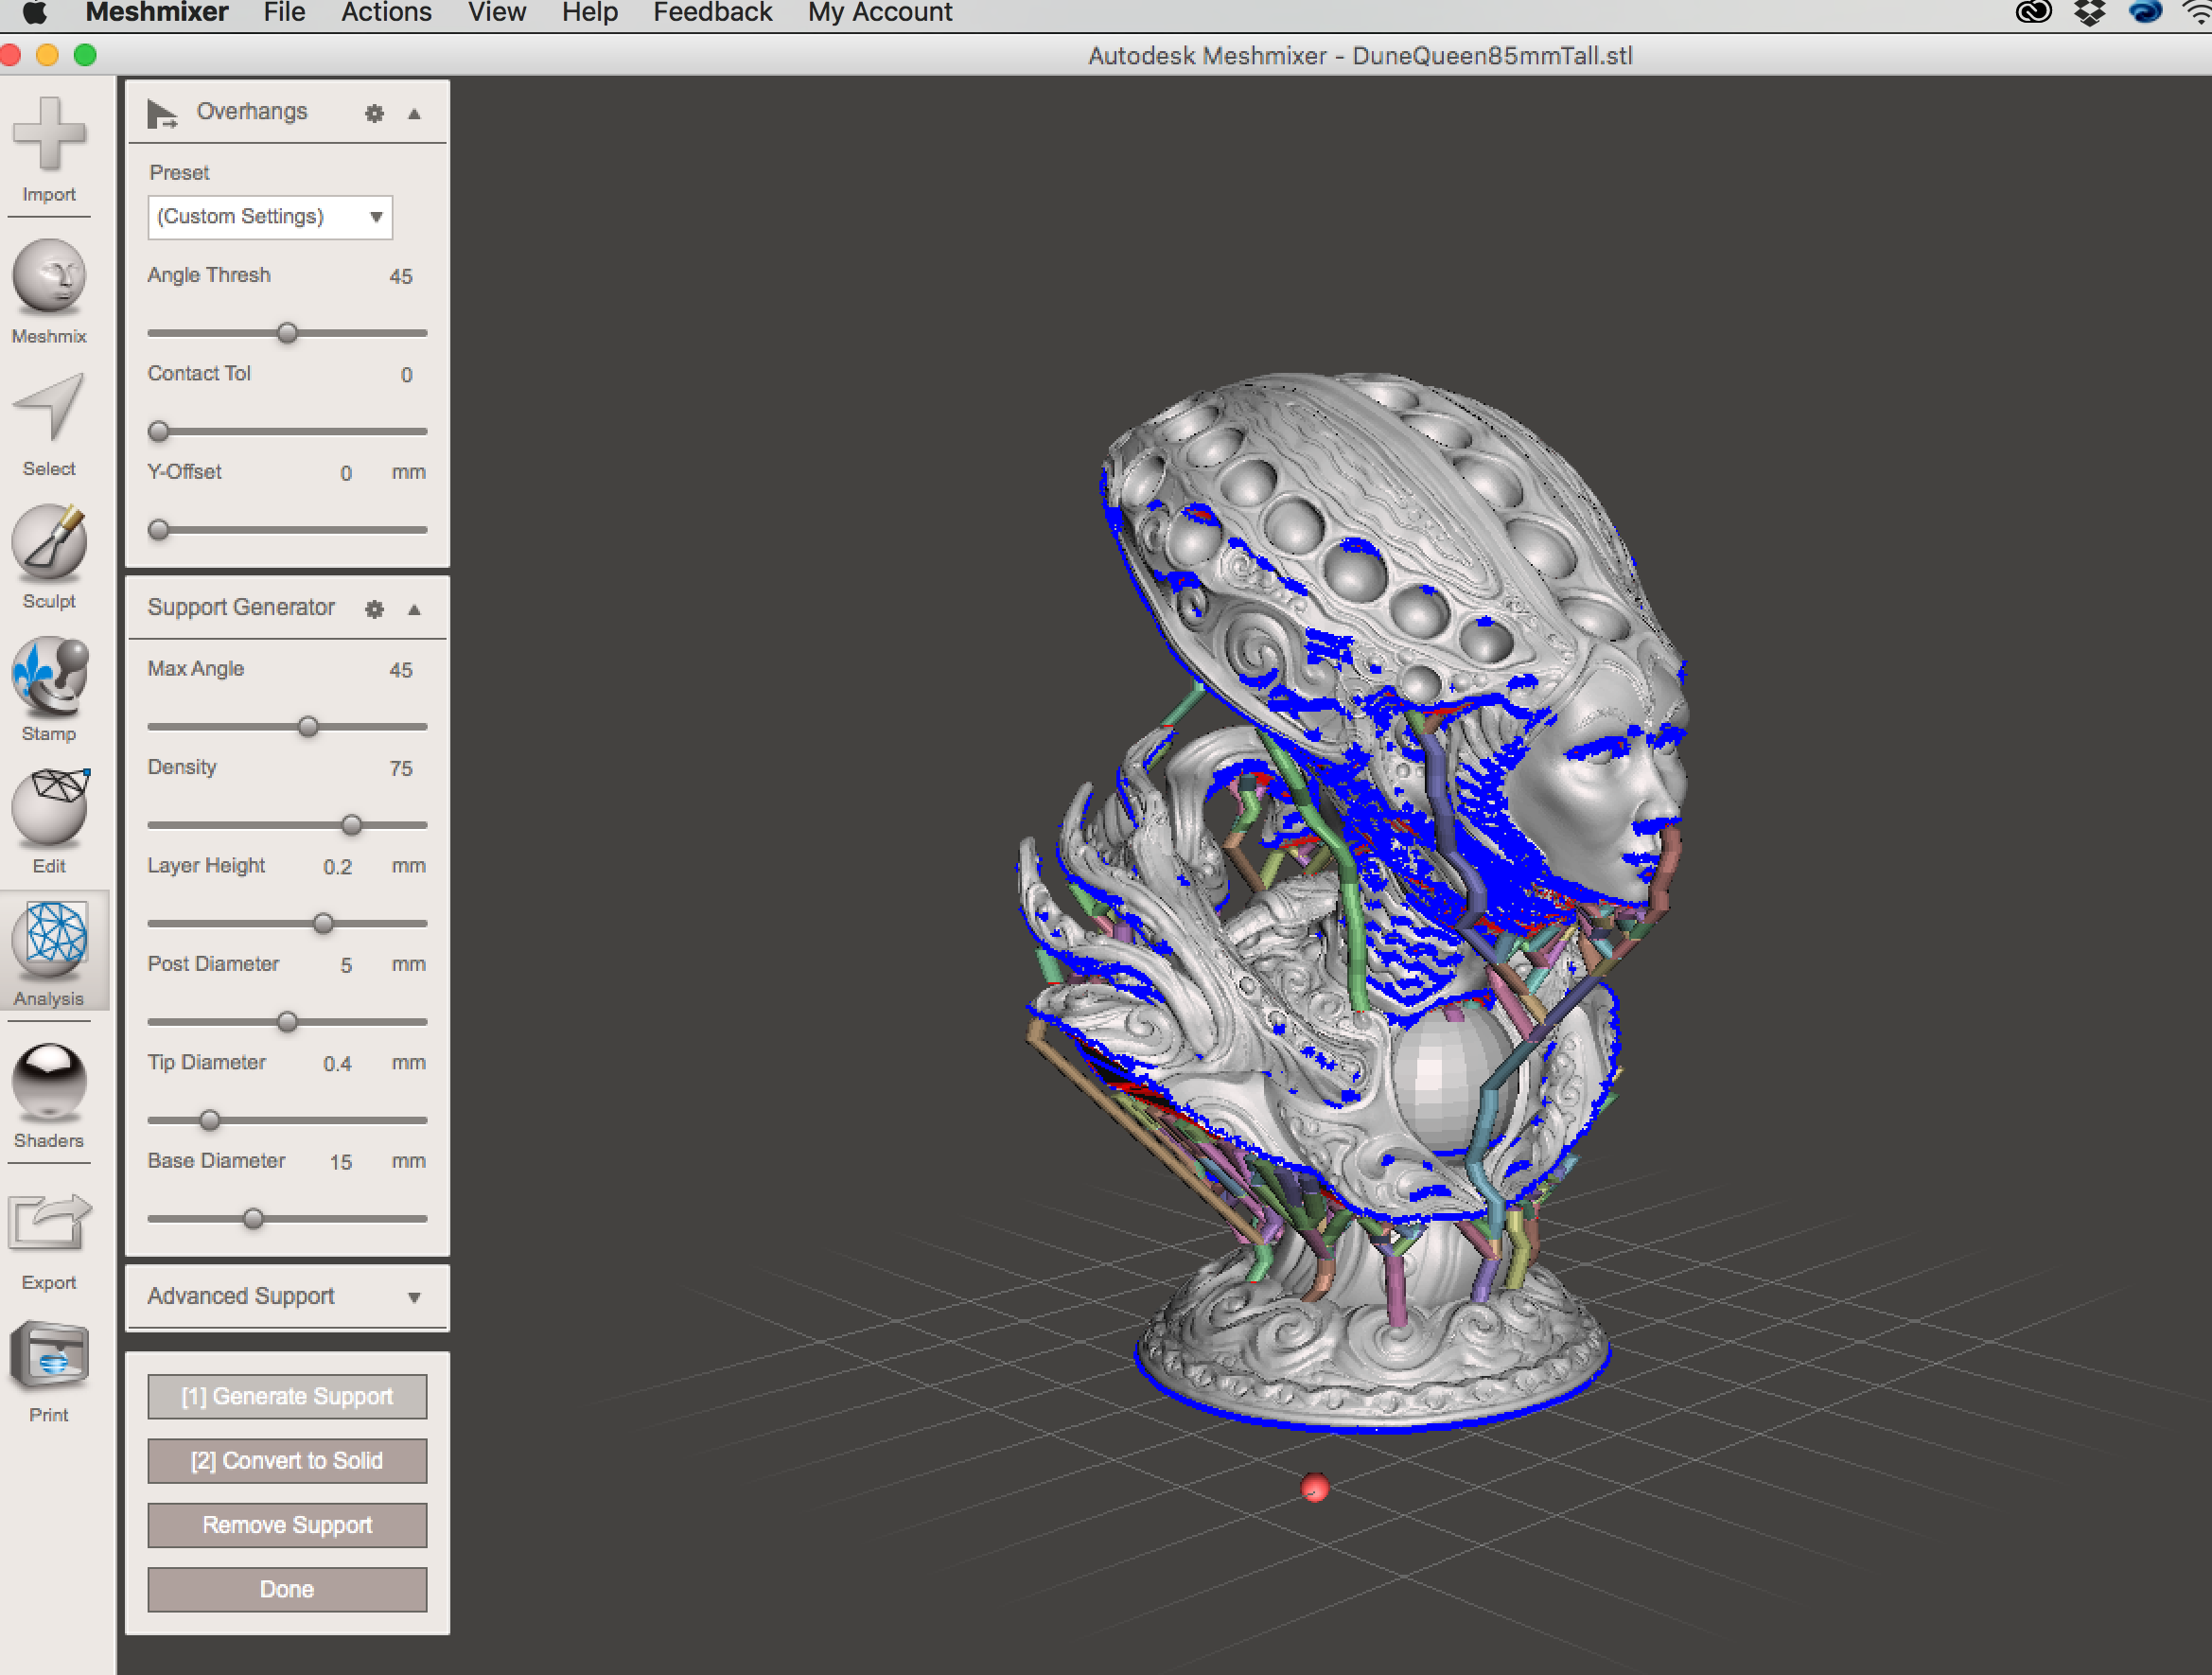Click the Remove Support button
The height and width of the screenshot is (1675, 2212).
[287, 1525]
